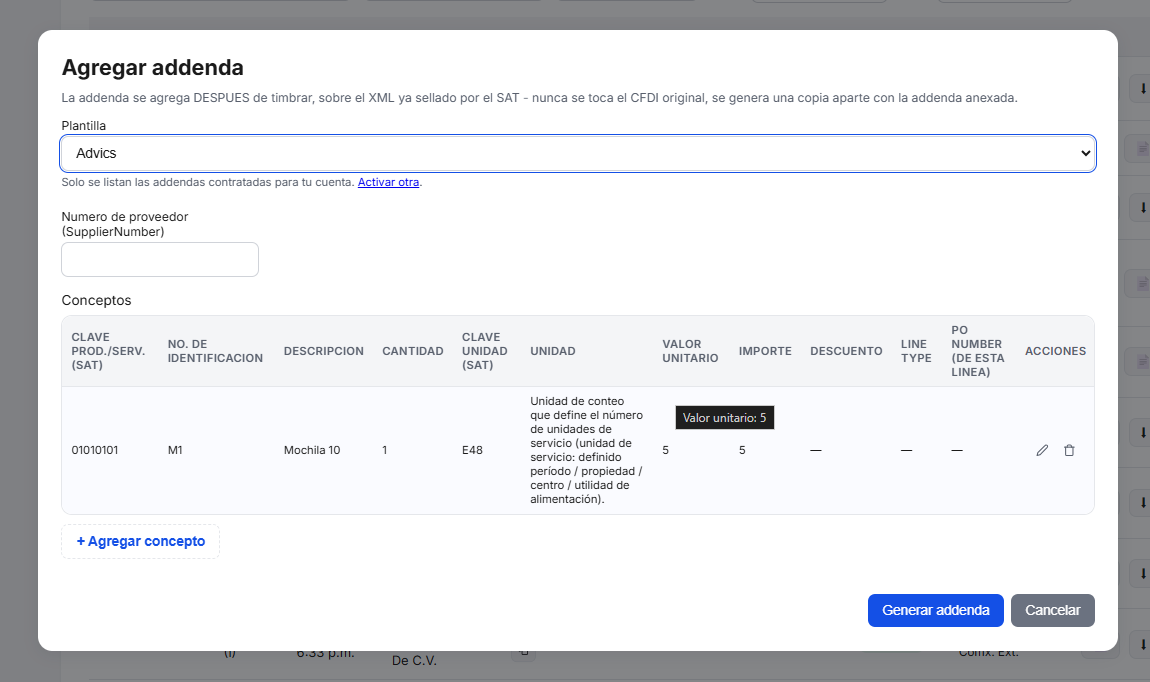Follow the Activar otra link
The width and height of the screenshot is (1150, 682).
click(388, 182)
